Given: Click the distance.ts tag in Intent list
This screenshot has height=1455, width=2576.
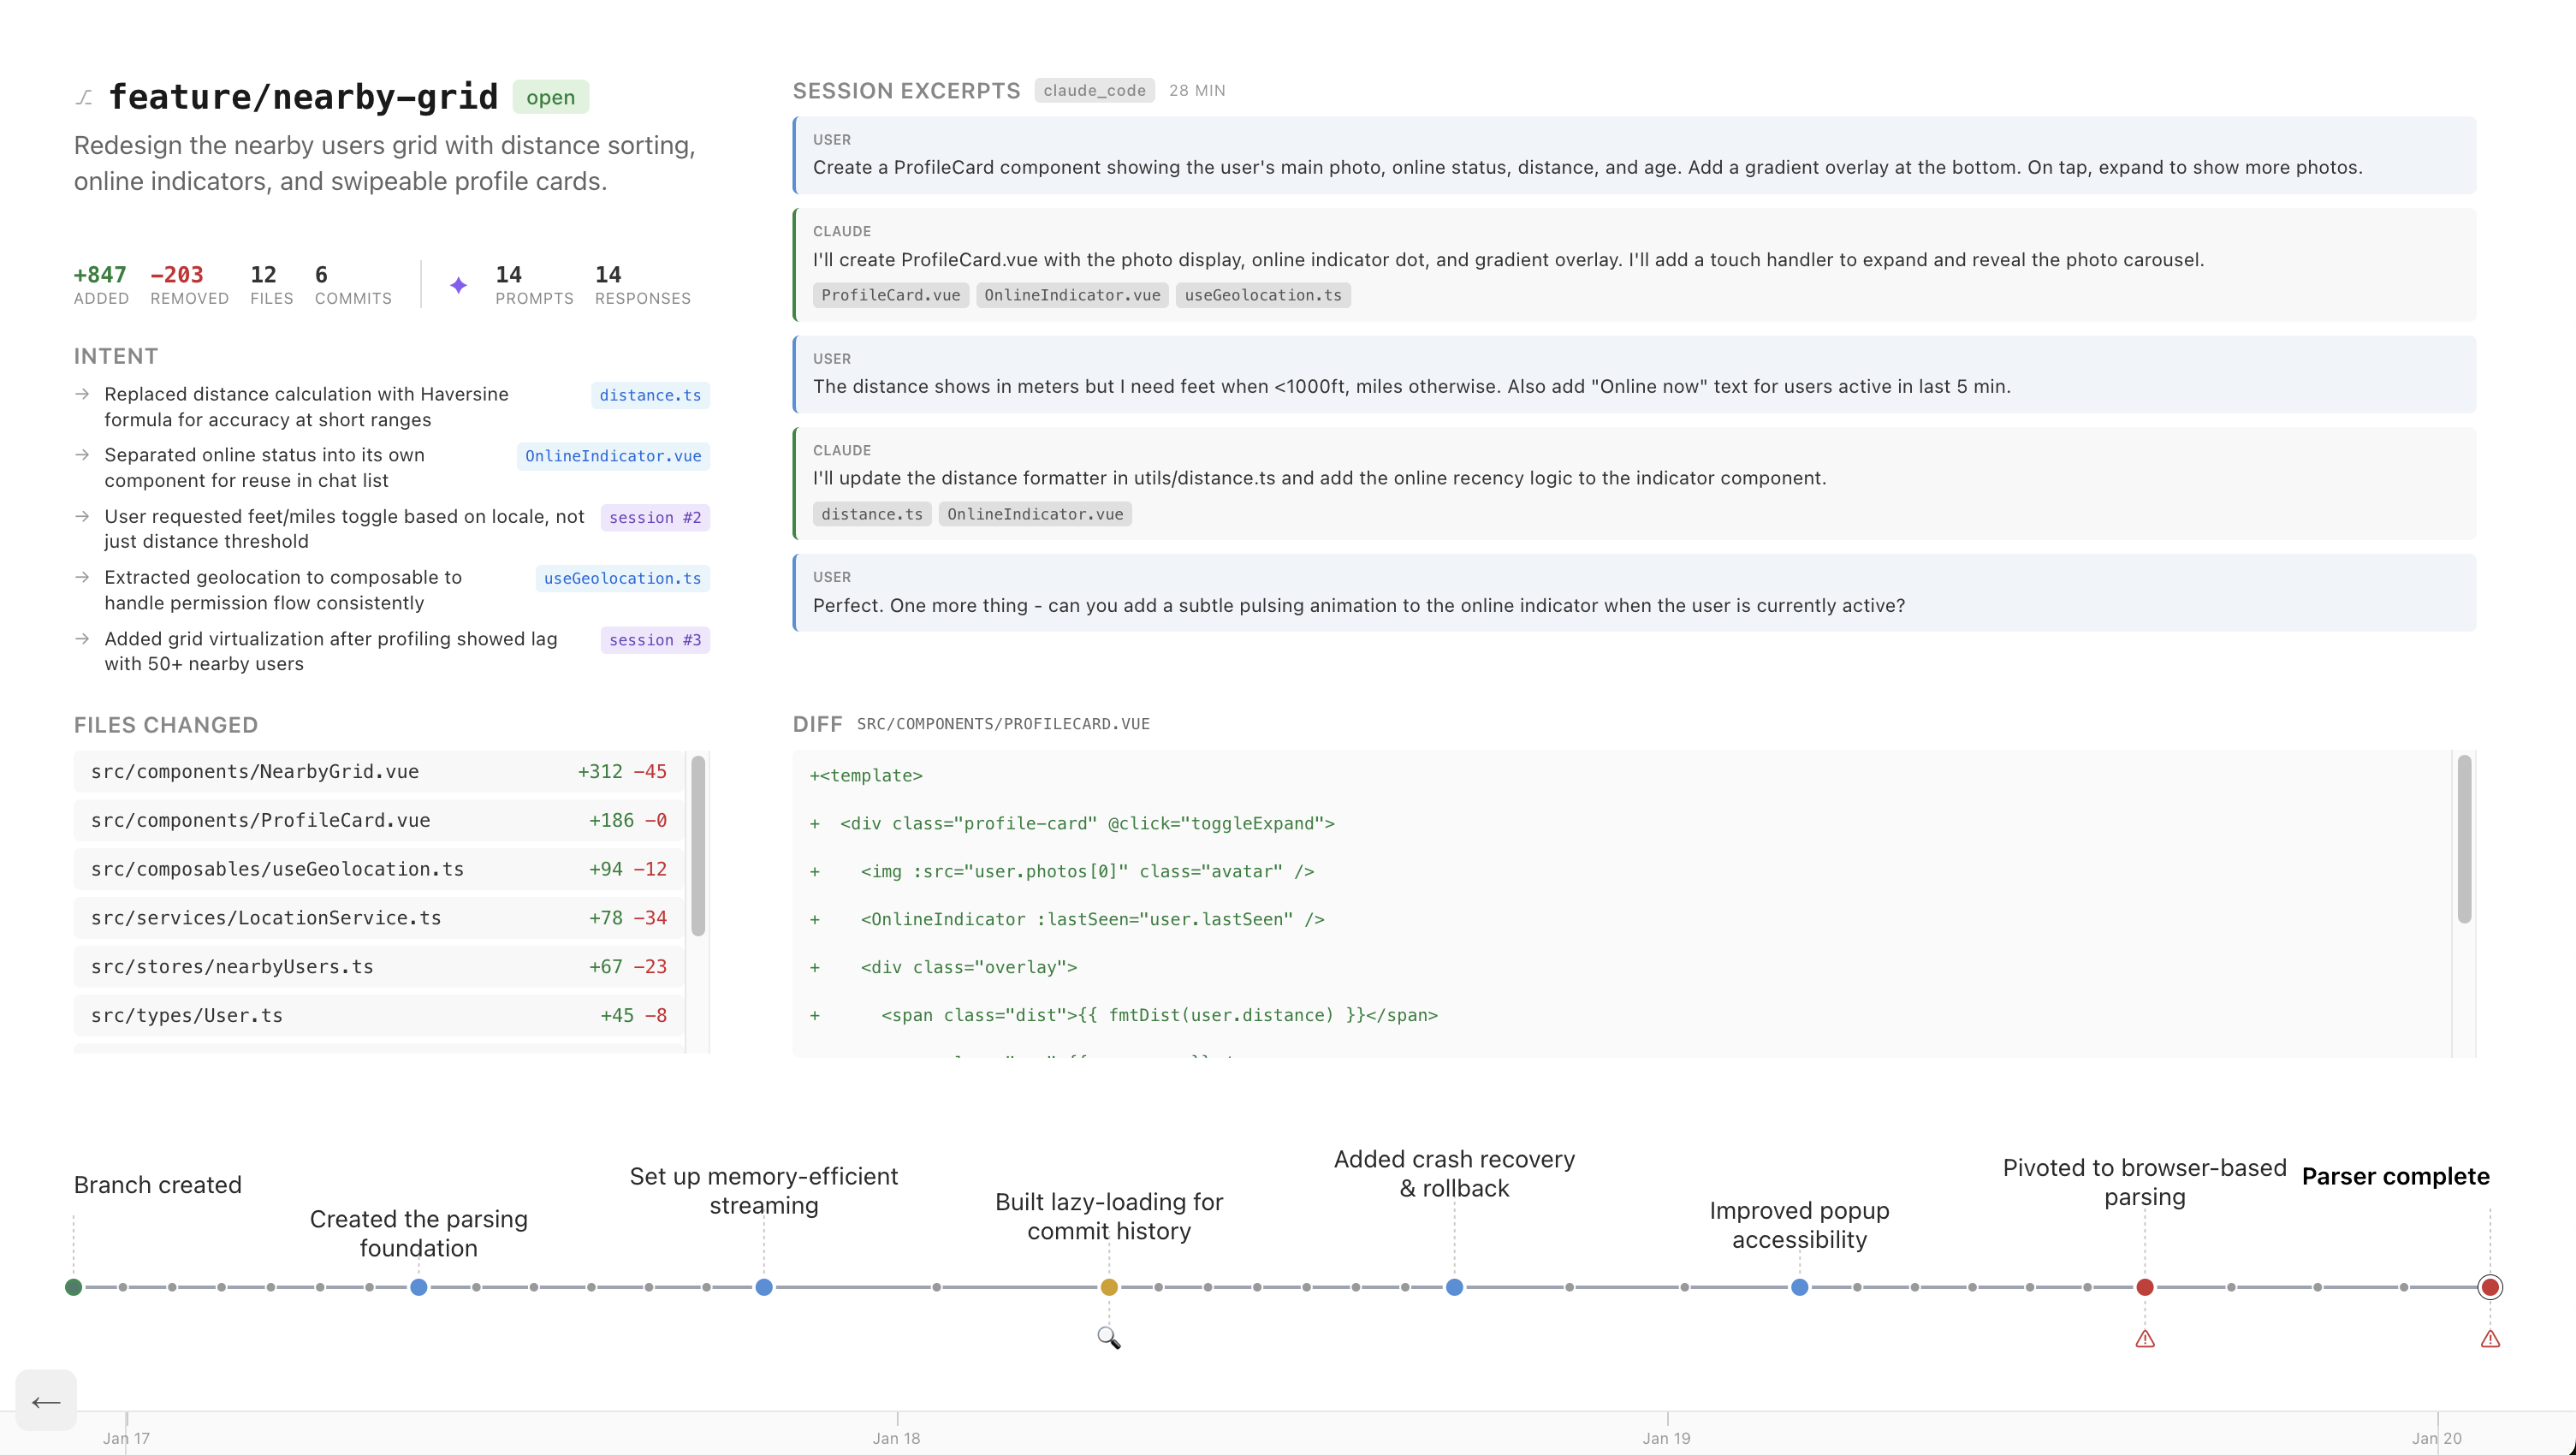Looking at the screenshot, I should [650, 395].
